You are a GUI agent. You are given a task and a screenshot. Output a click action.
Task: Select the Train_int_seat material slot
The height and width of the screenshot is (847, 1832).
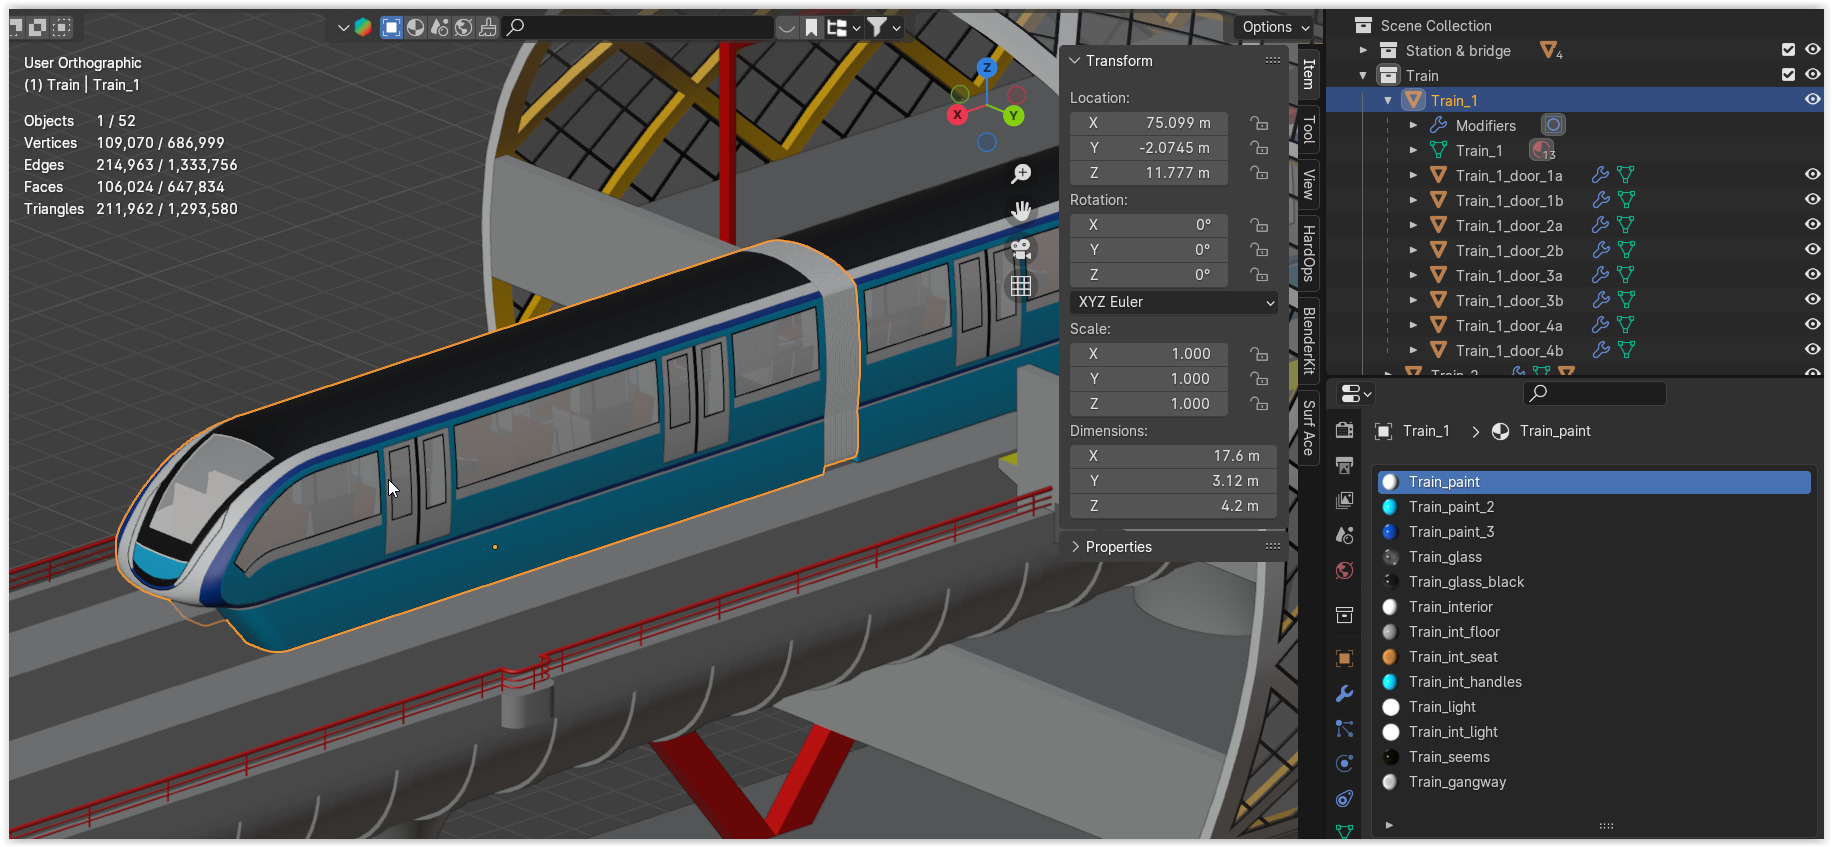point(1594,657)
